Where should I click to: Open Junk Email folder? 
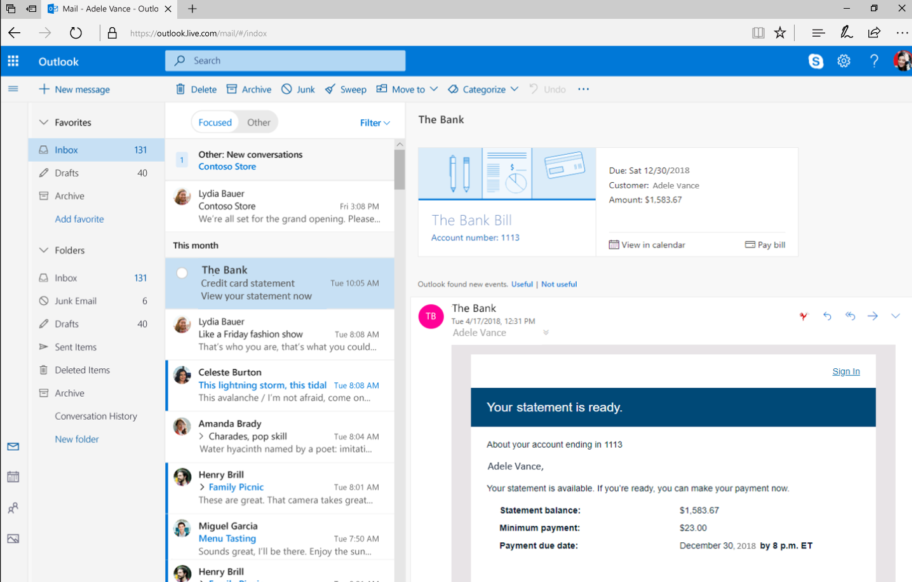(97, 301)
